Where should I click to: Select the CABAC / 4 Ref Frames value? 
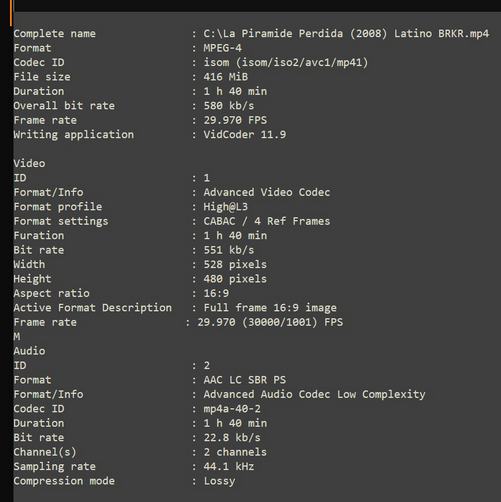[267, 221]
